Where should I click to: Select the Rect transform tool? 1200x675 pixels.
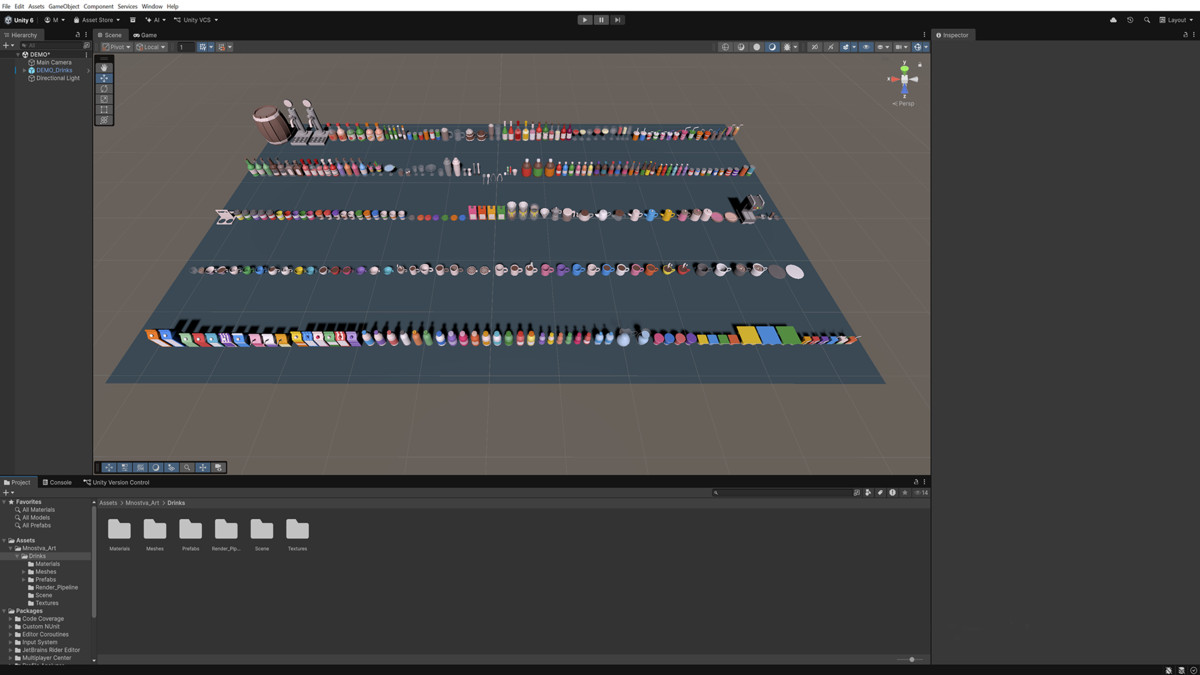104,110
